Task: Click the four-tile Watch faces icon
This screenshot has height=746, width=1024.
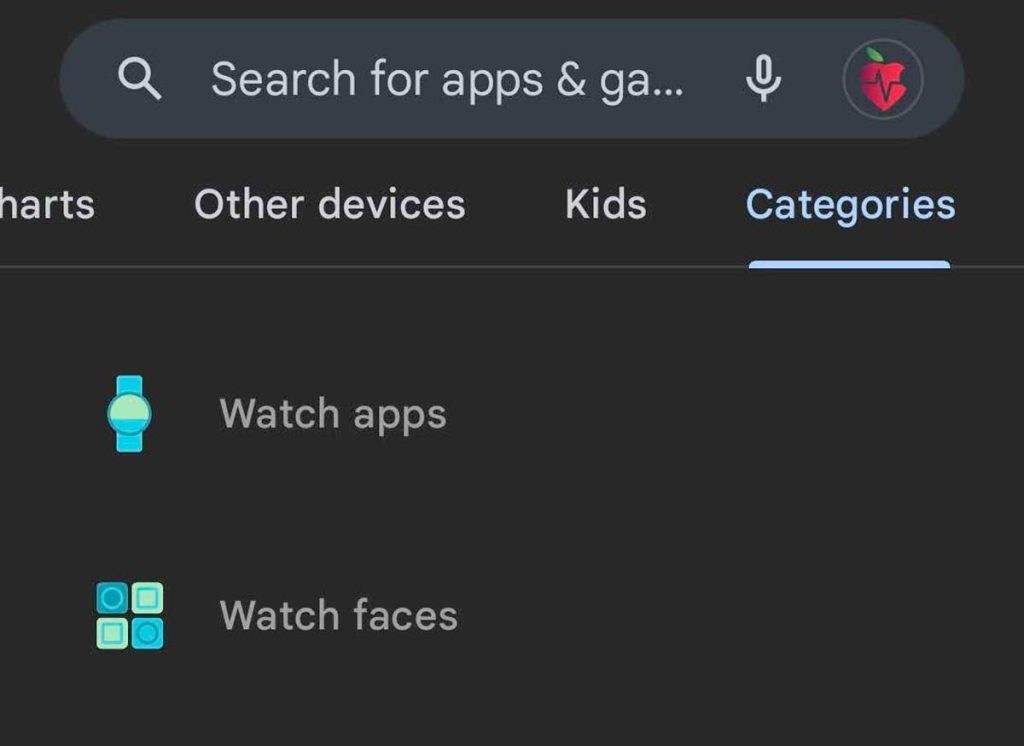Action: click(x=130, y=615)
